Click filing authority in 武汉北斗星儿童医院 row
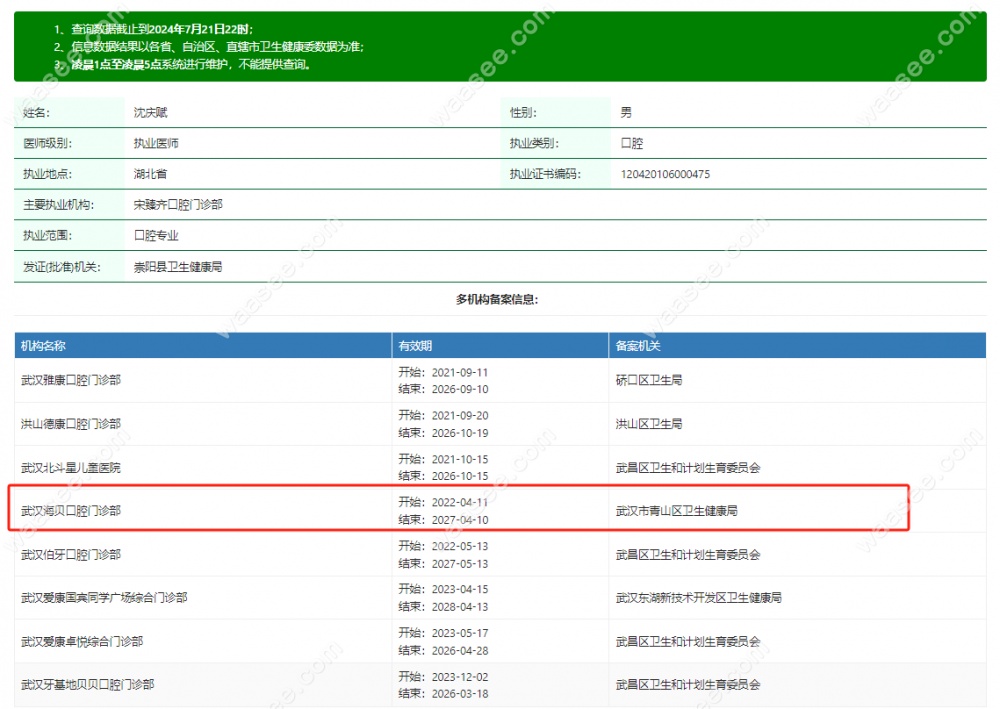This screenshot has width=1000, height=709. pyautogui.click(x=688, y=467)
